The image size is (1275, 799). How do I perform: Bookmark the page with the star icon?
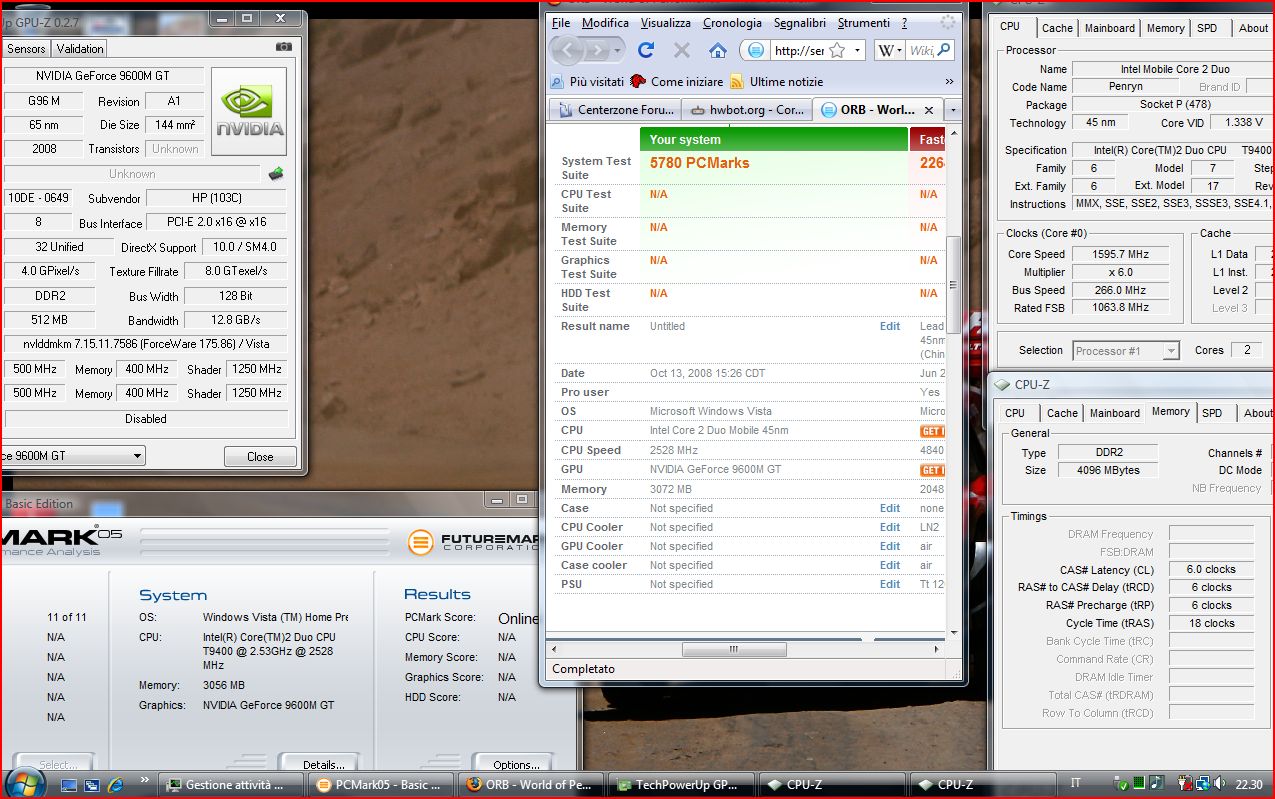point(837,50)
